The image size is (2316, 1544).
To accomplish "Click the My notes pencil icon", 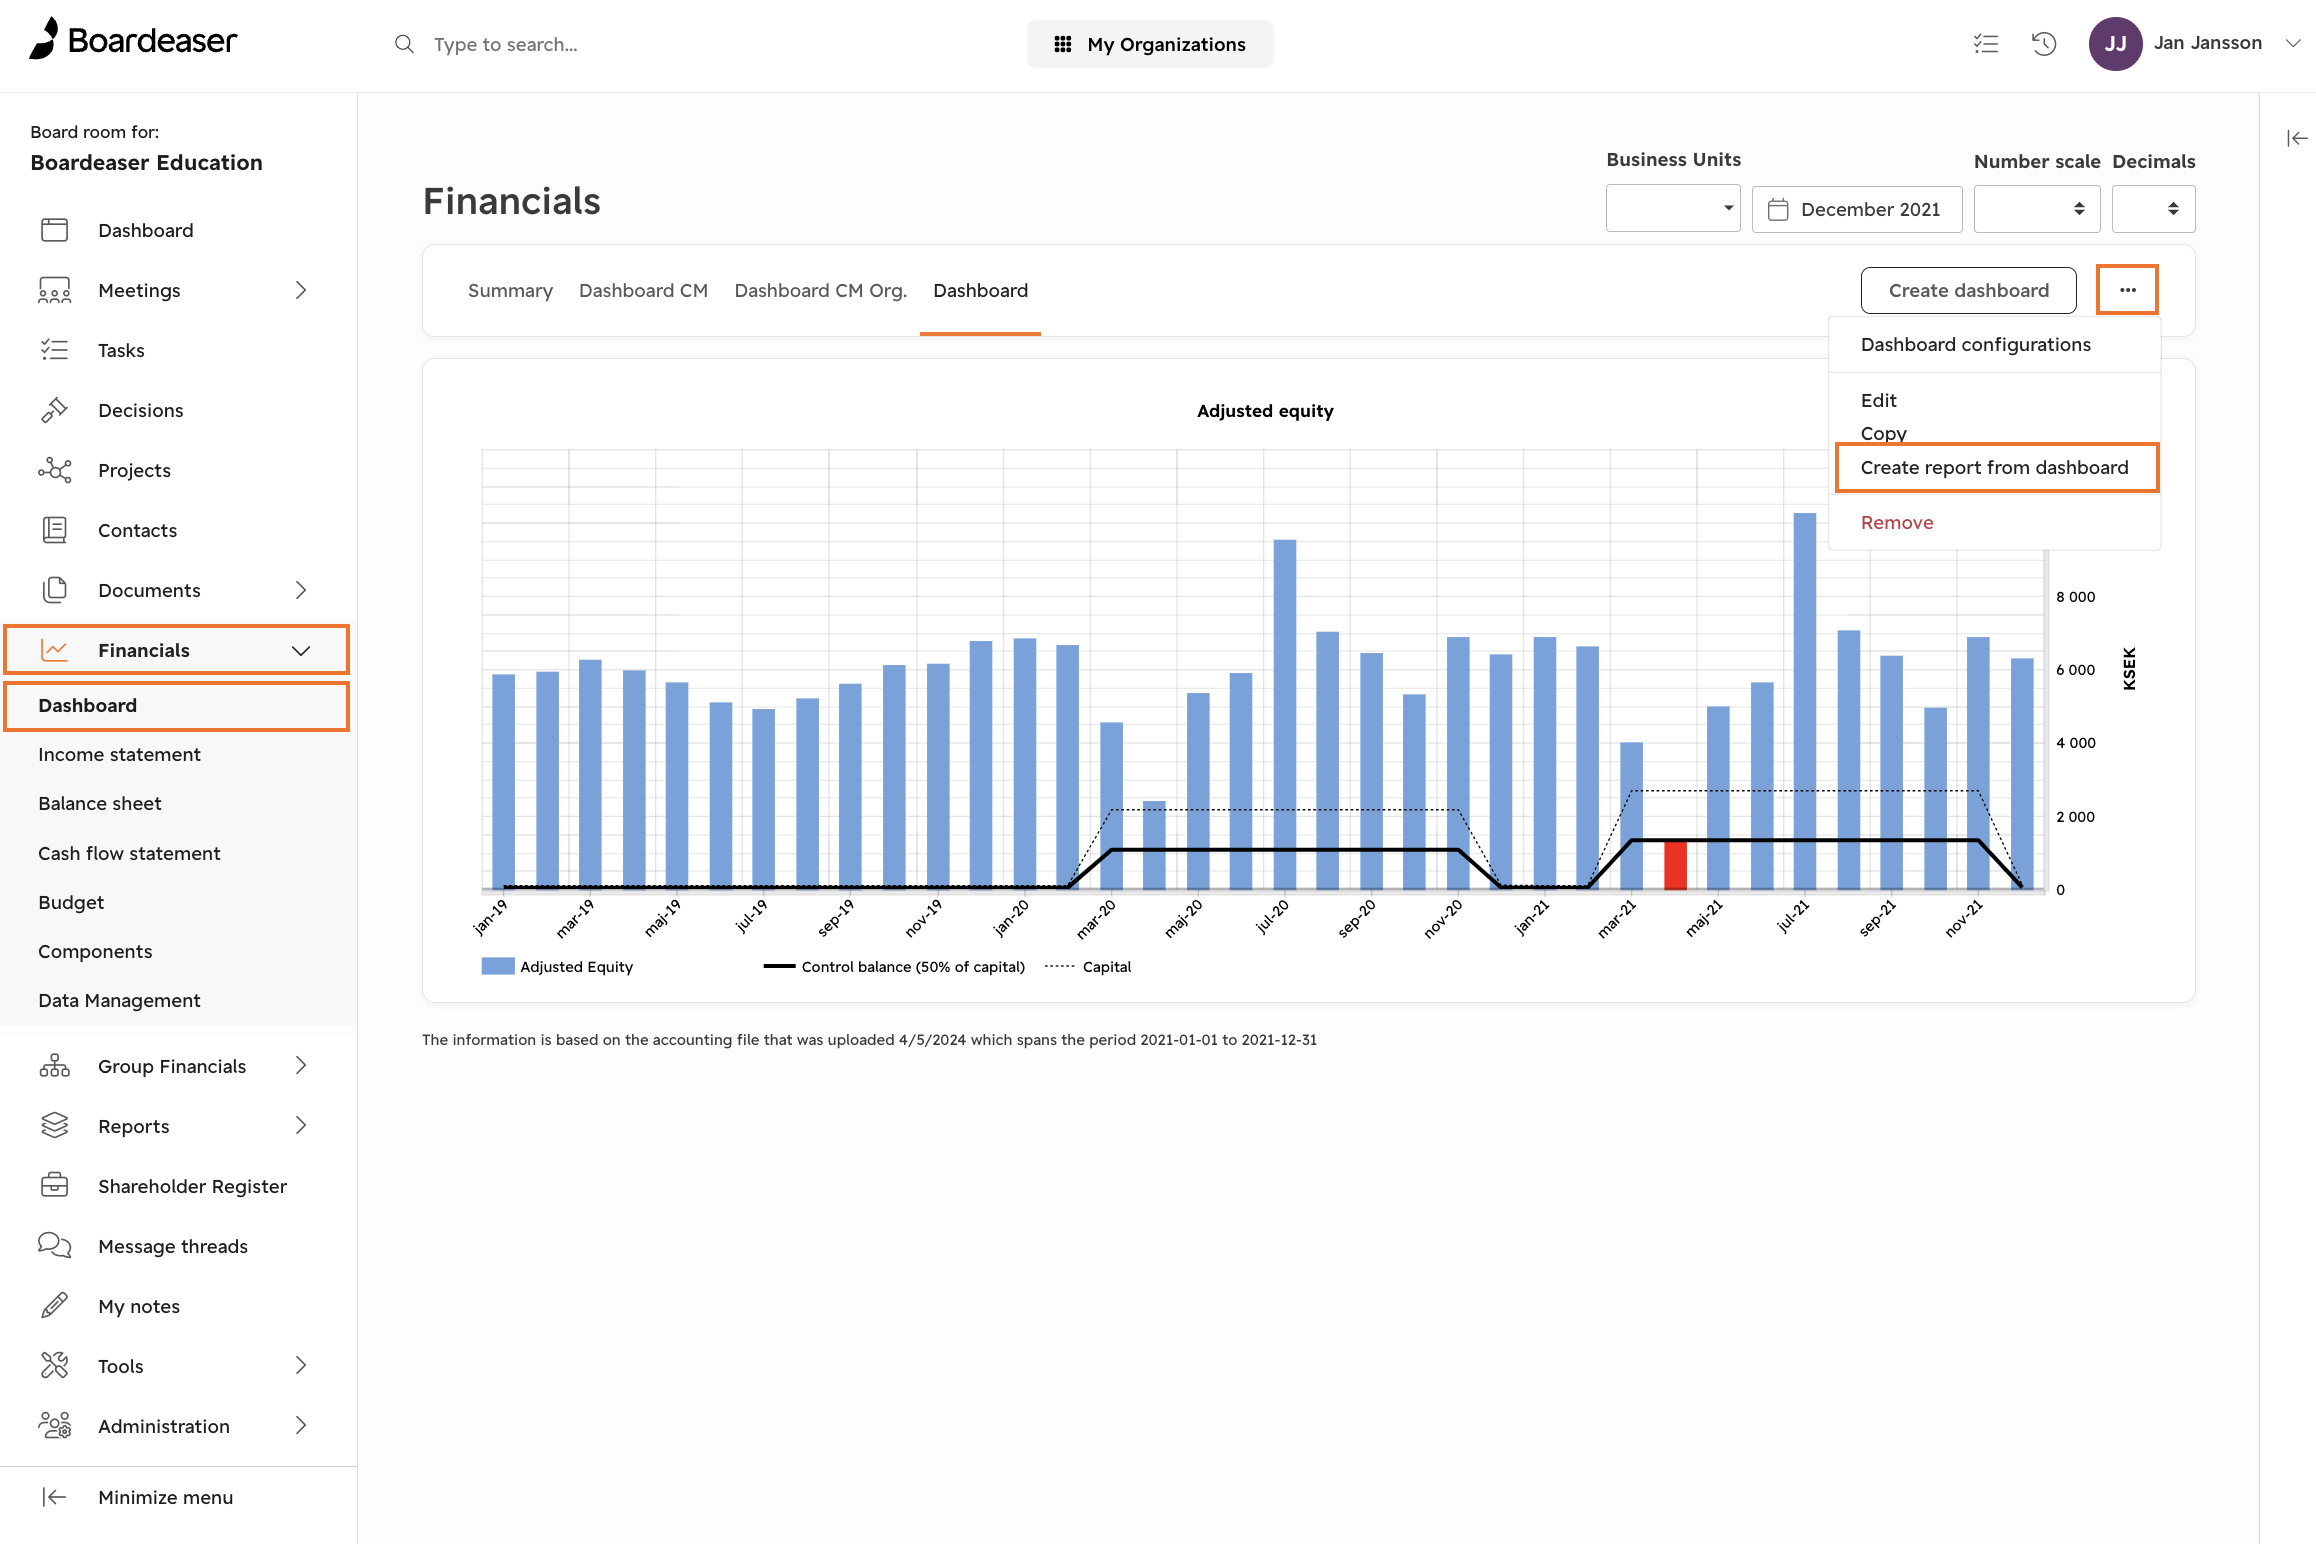I will coord(54,1306).
